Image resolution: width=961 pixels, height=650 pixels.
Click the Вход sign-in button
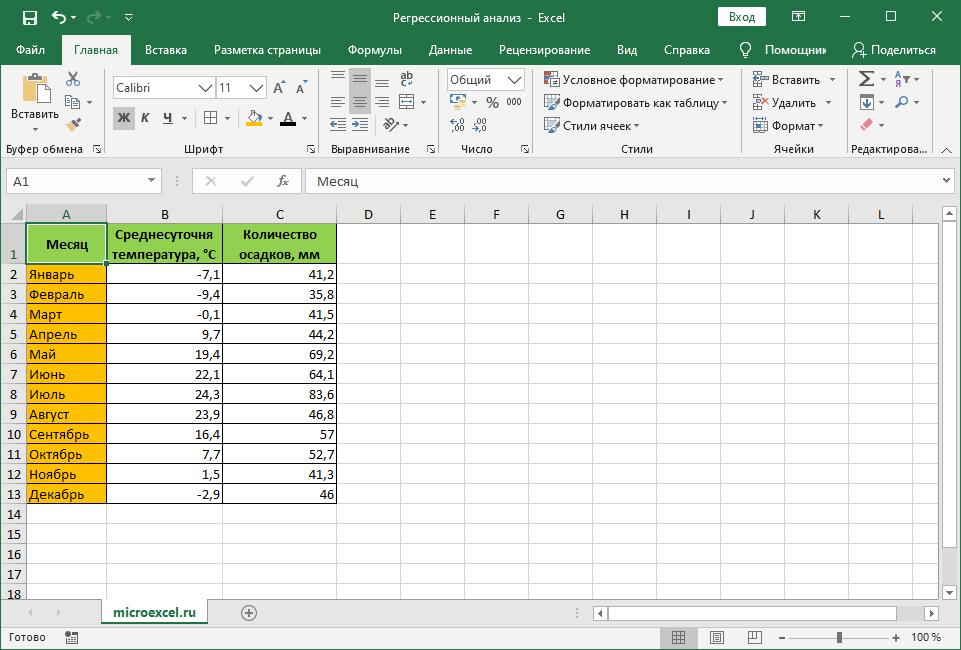tap(741, 17)
